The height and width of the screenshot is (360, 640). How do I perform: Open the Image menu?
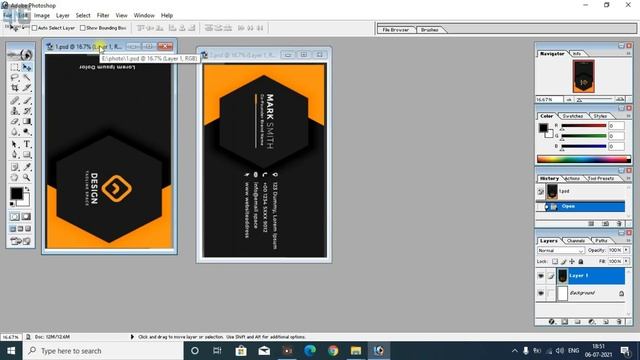pos(42,16)
